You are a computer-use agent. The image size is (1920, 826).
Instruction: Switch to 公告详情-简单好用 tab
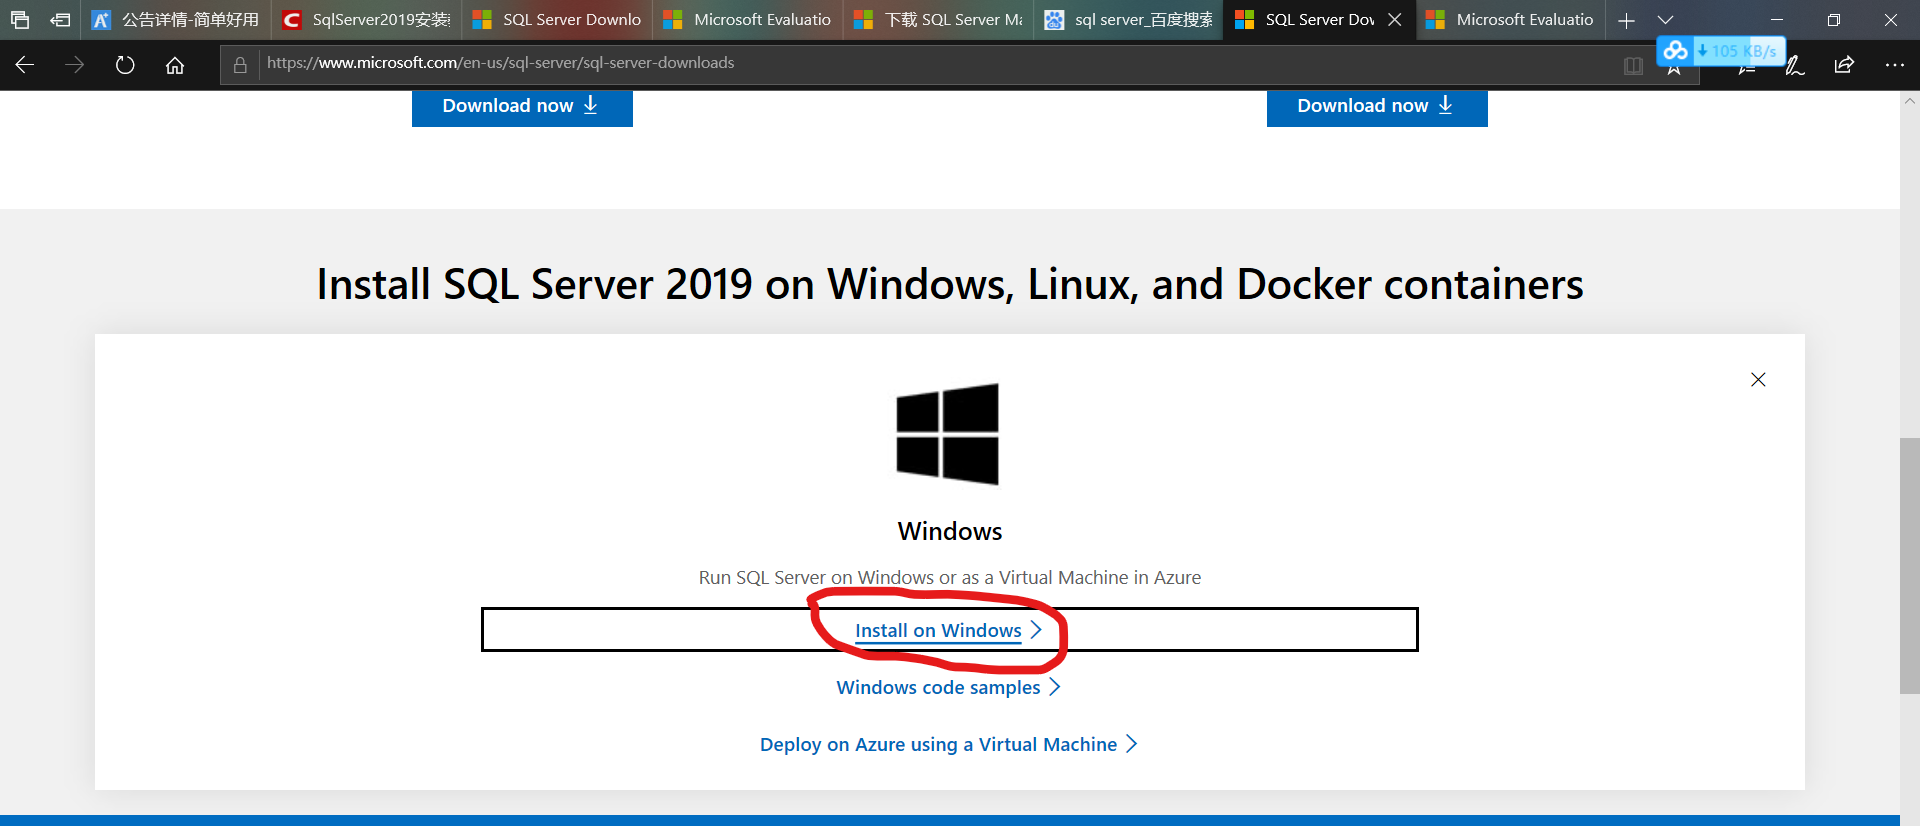[176, 19]
